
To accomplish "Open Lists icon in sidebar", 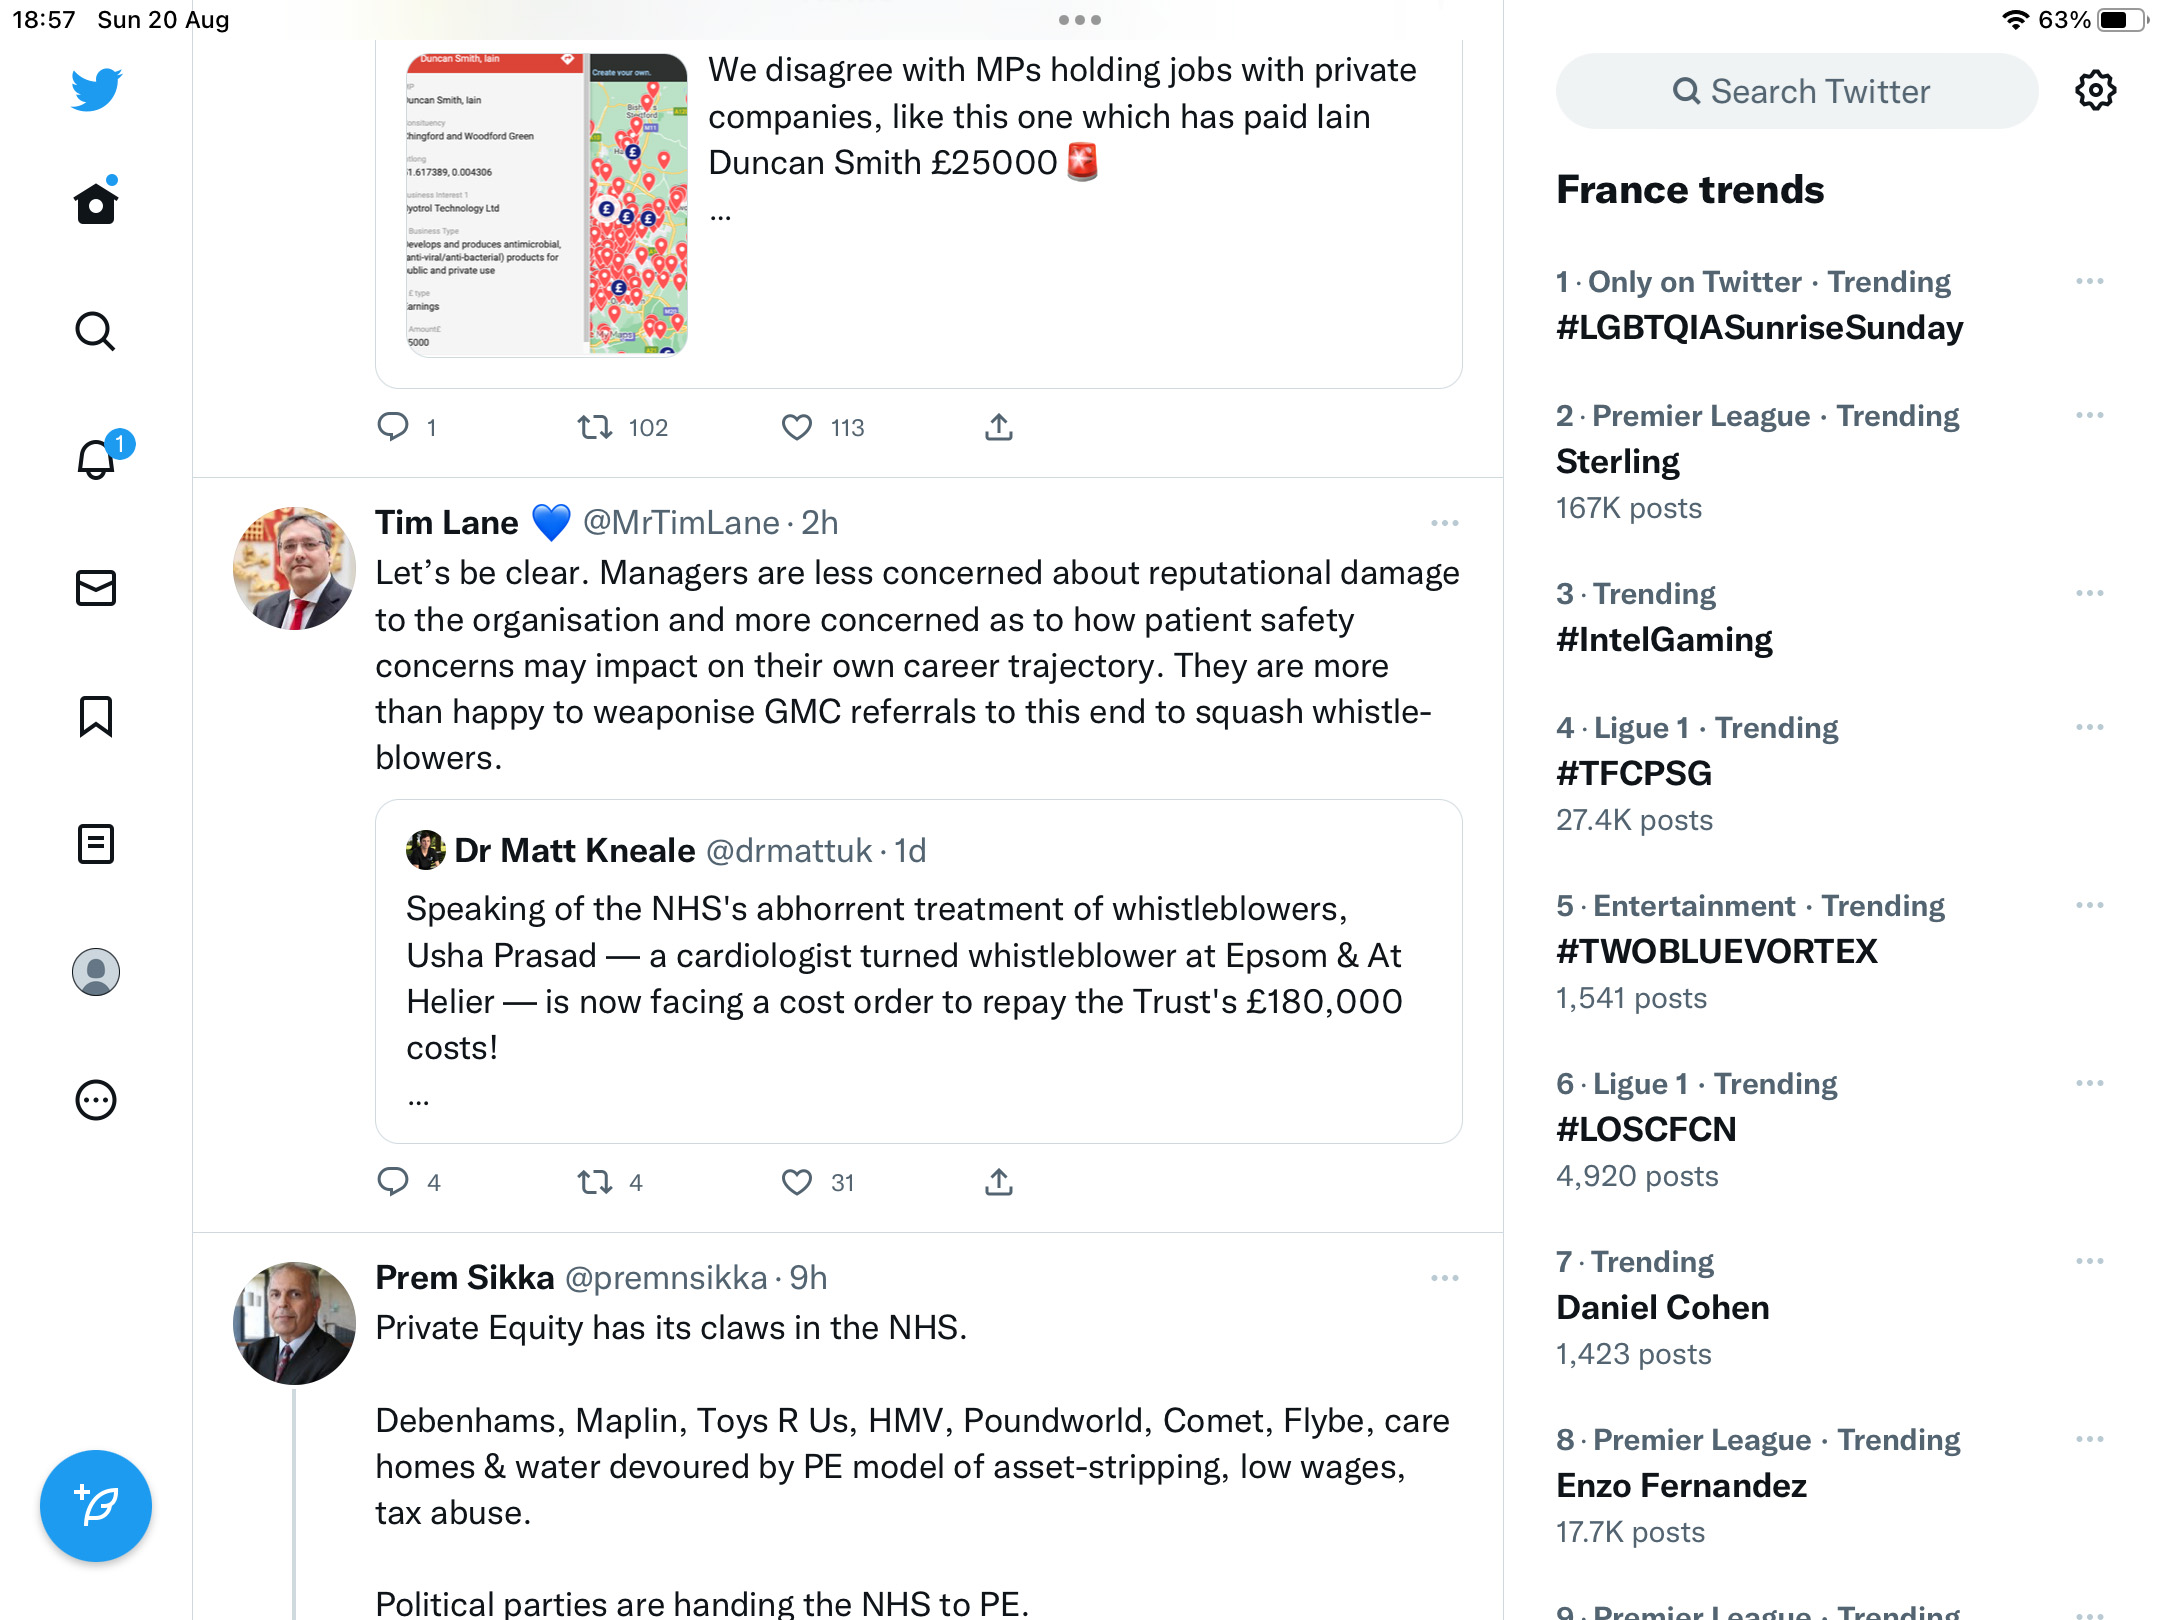I will click(x=96, y=844).
